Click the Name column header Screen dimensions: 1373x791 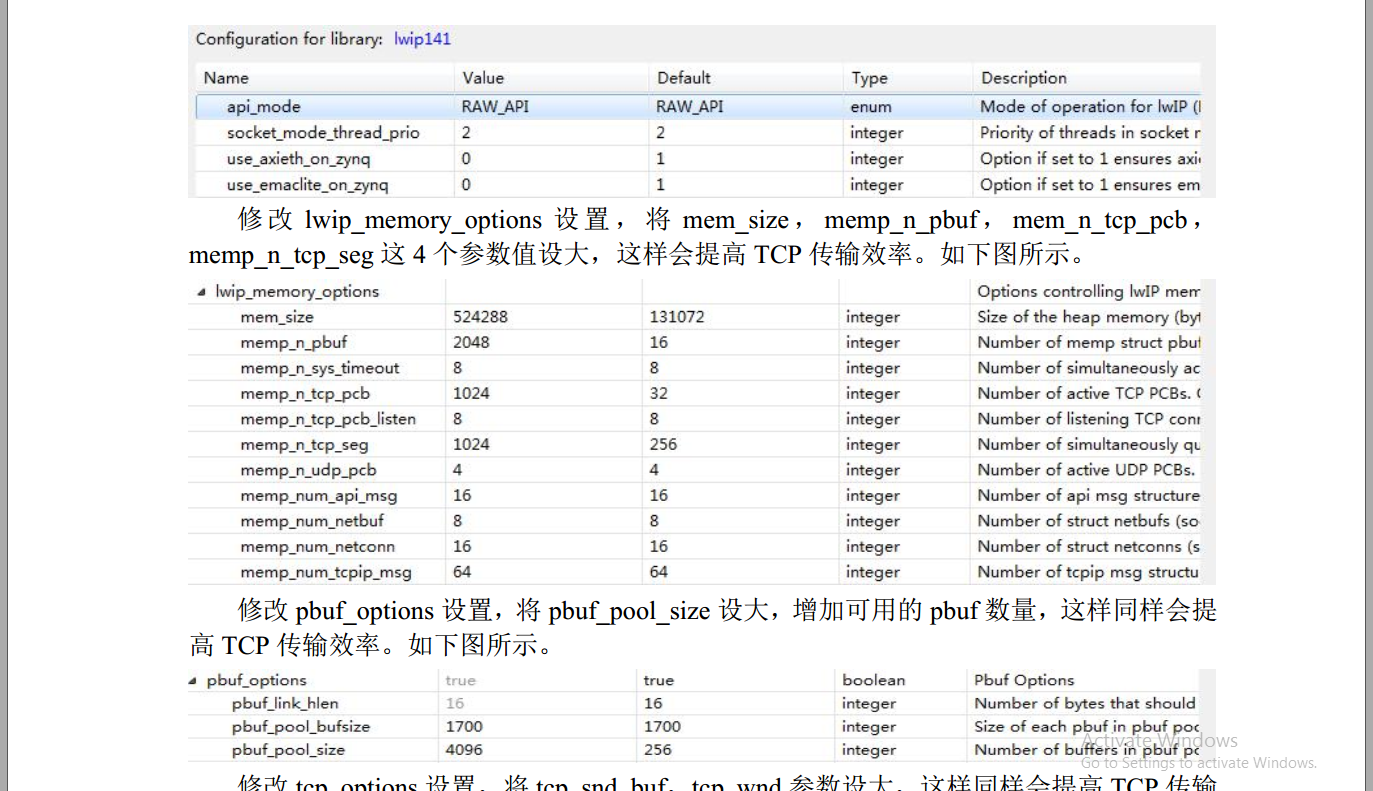(x=226, y=78)
